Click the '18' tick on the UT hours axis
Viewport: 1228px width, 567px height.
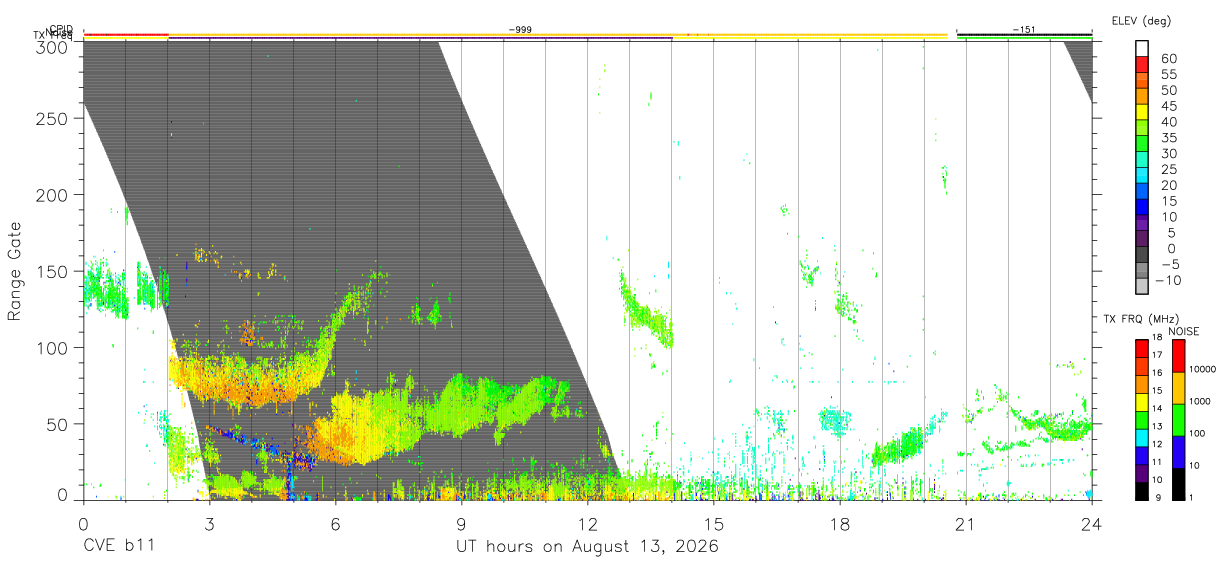(839, 523)
